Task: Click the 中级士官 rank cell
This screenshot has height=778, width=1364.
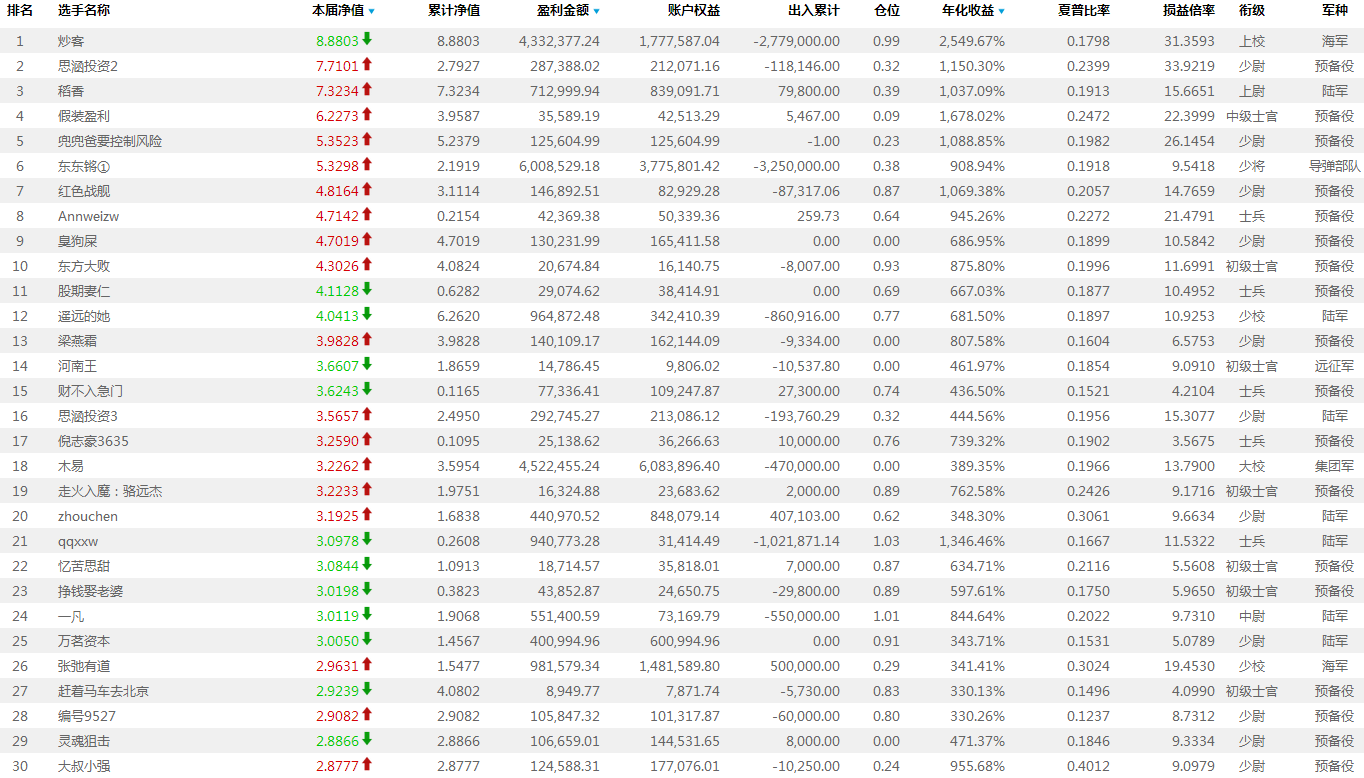Action: (x=1252, y=116)
